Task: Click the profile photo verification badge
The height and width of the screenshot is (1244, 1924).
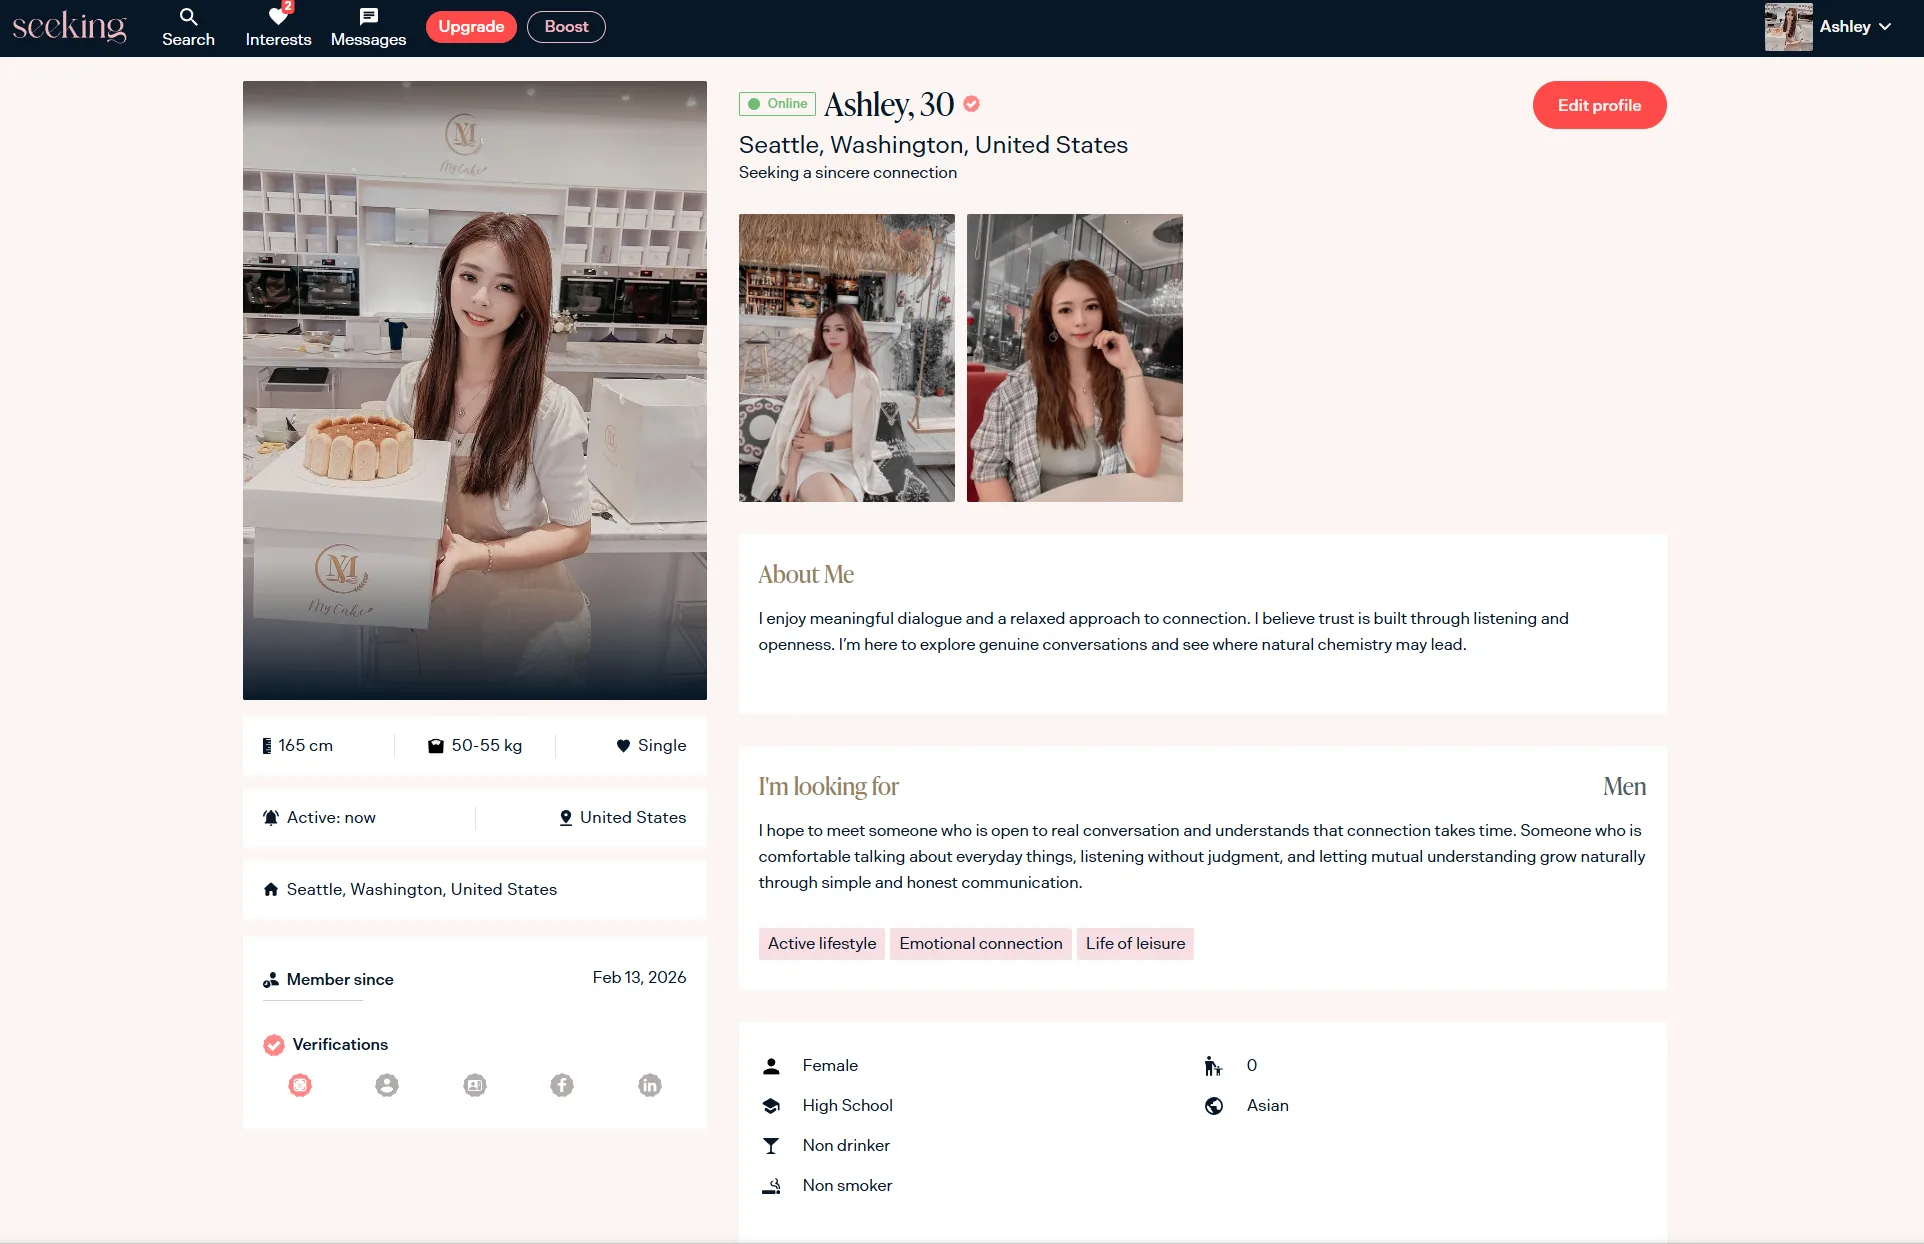Action: coord(387,1085)
